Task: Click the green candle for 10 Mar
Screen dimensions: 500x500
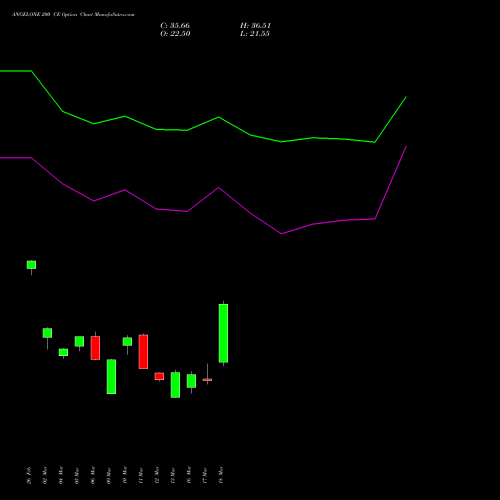Action: (127, 342)
